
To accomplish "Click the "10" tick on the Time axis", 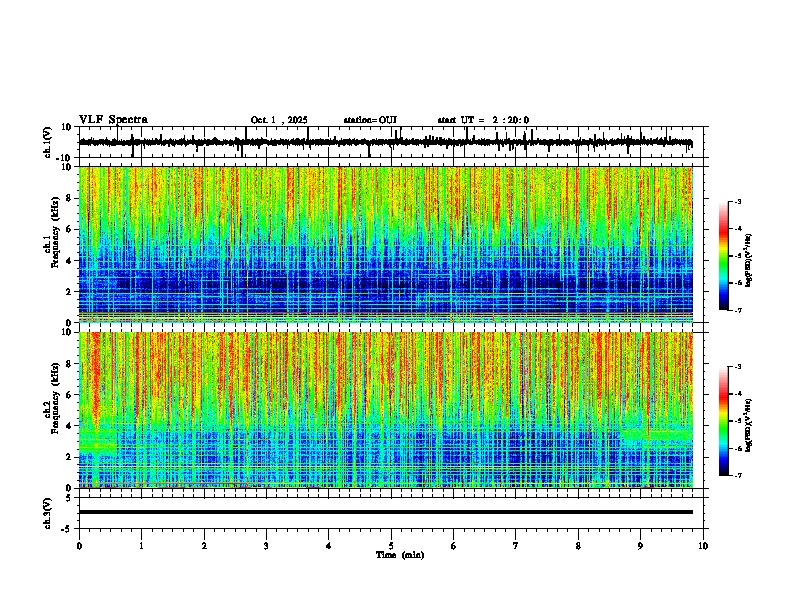I will tap(703, 546).
